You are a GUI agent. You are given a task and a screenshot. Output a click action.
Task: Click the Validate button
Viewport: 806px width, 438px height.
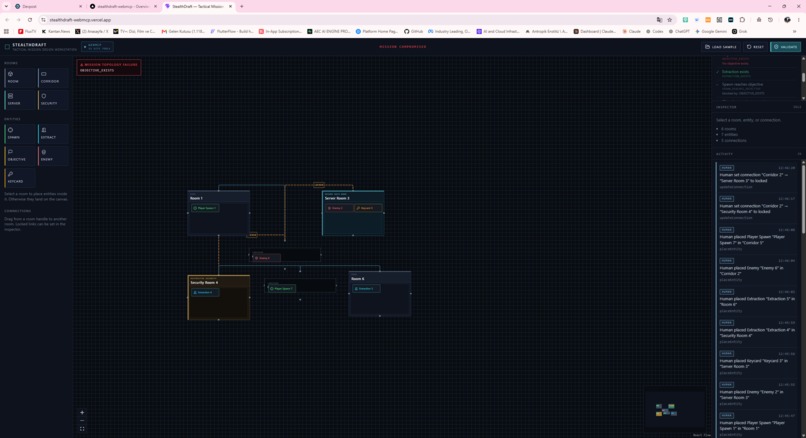coord(785,47)
